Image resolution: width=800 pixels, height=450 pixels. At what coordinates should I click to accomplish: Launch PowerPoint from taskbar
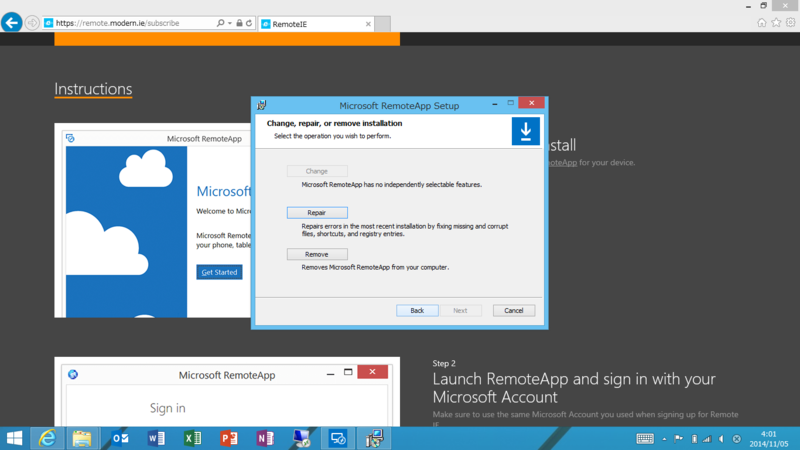pyautogui.click(x=229, y=438)
